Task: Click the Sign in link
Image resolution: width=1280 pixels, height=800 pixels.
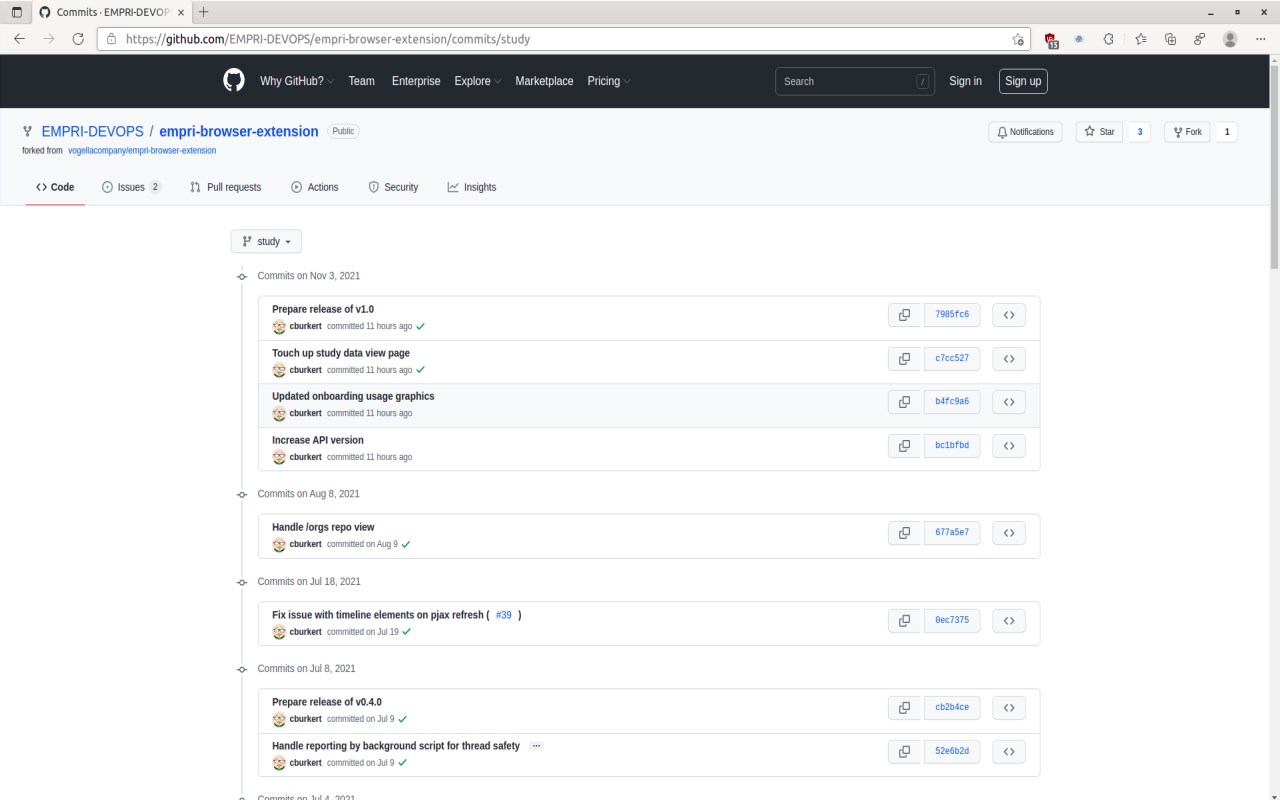Action: (x=965, y=81)
